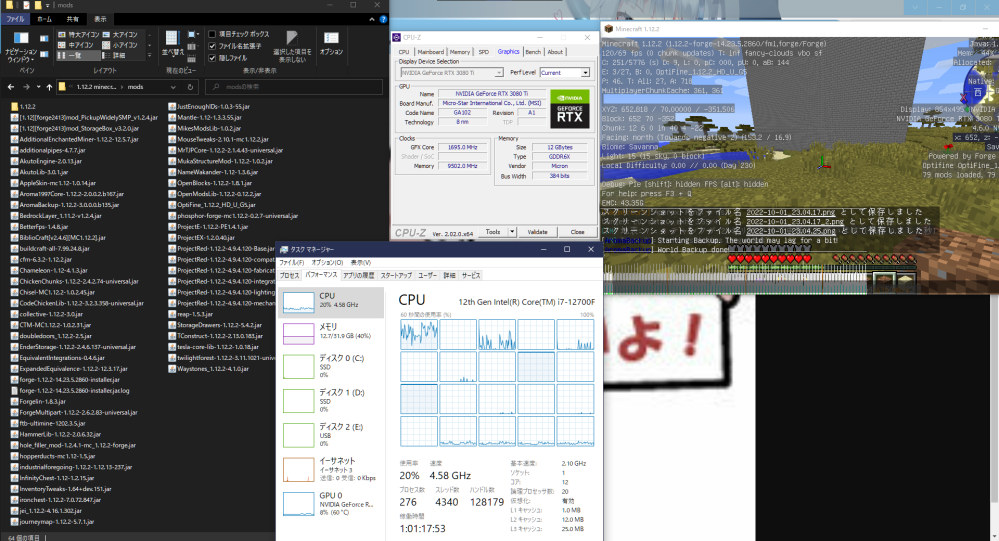
Task: Open Explorer ファイル tab
Action: (15, 19)
